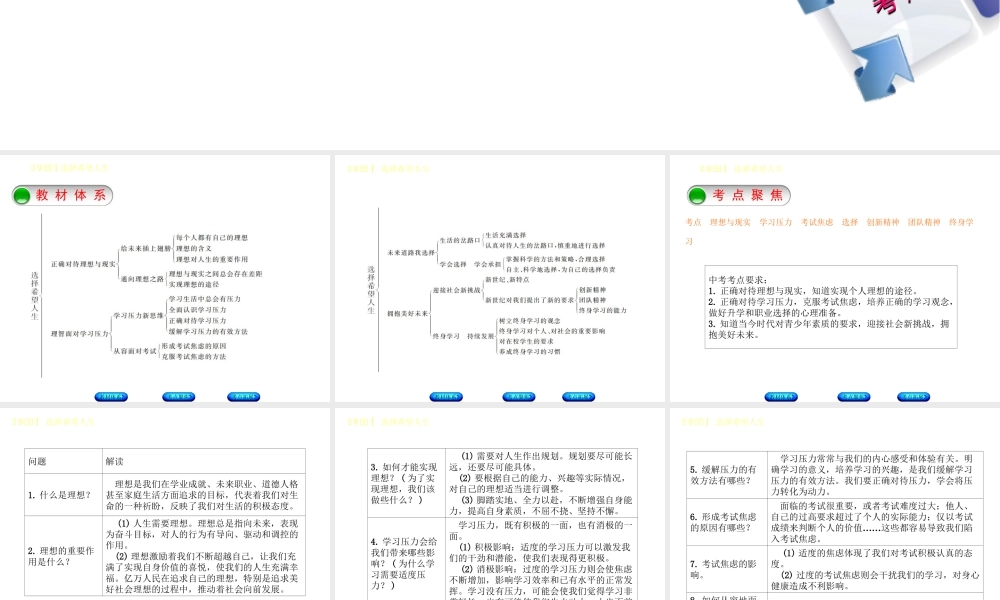Click the 正确对待理想与现实 branch text
1000x600 pixels.
tap(84, 264)
